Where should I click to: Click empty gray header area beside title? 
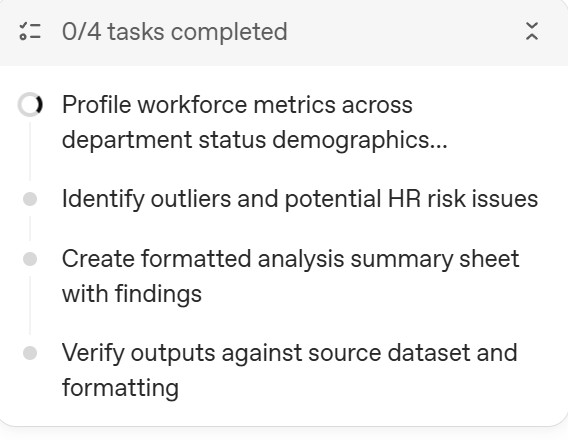(x=406, y=32)
